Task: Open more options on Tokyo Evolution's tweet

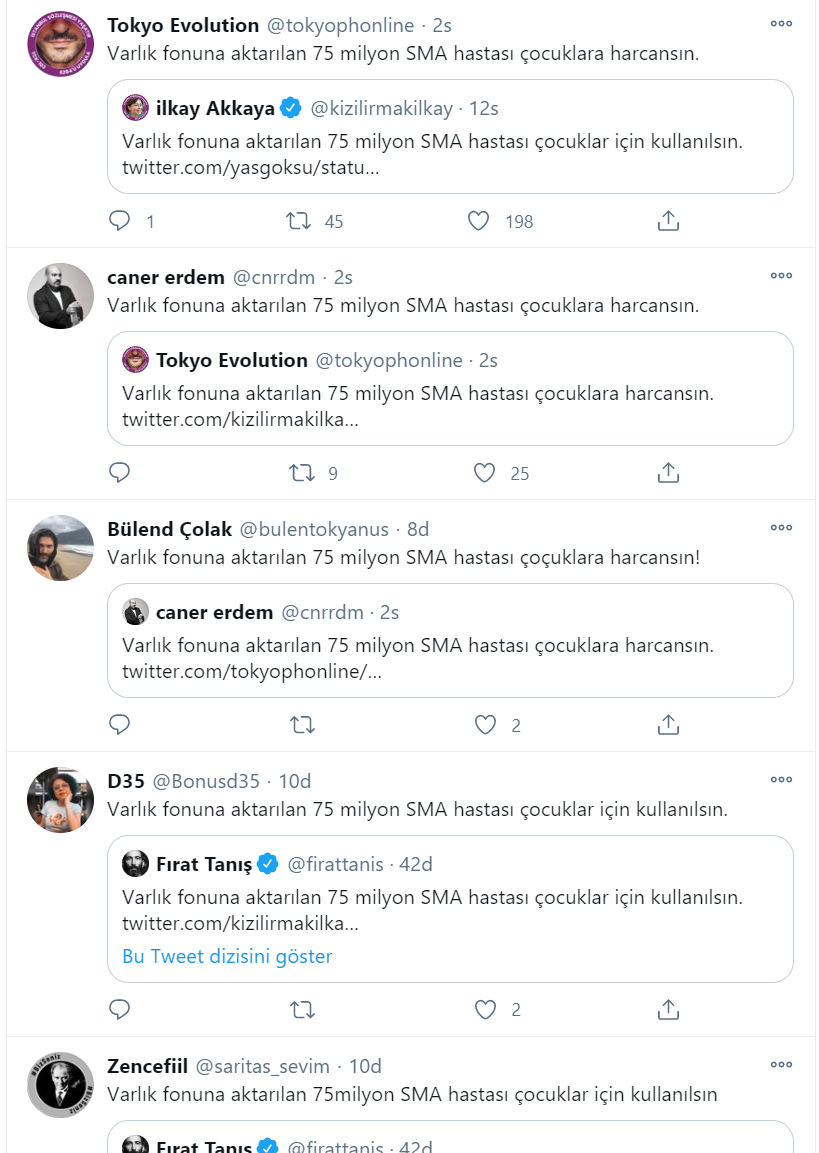Action: coord(781,24)
